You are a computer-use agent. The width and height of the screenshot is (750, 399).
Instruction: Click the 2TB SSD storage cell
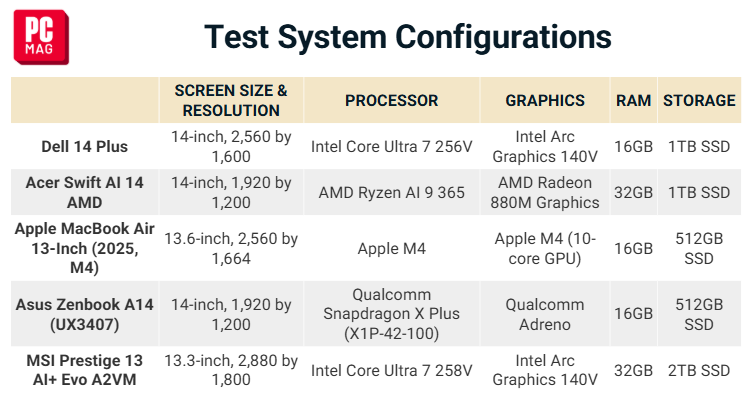click(x=699, y=370)
